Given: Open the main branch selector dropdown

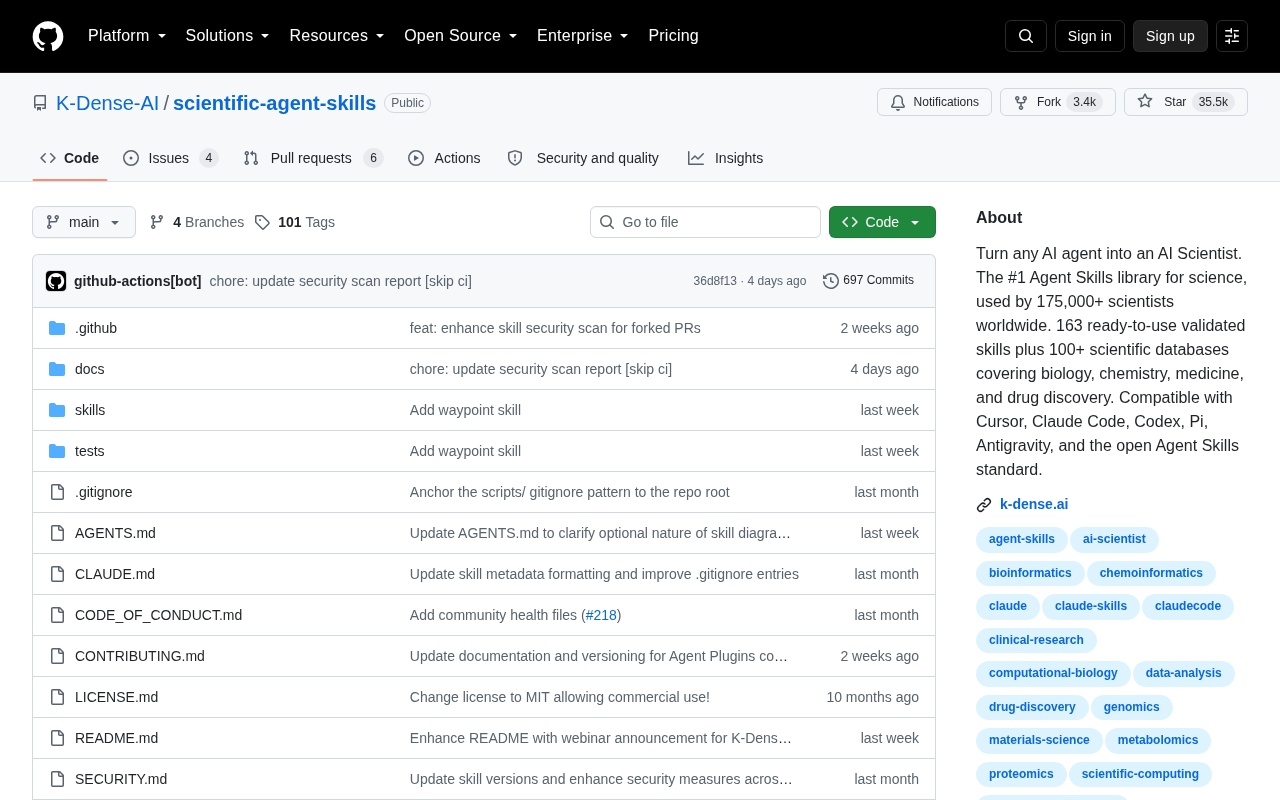Looking at the screenshot, I should (x=84, y=222).
